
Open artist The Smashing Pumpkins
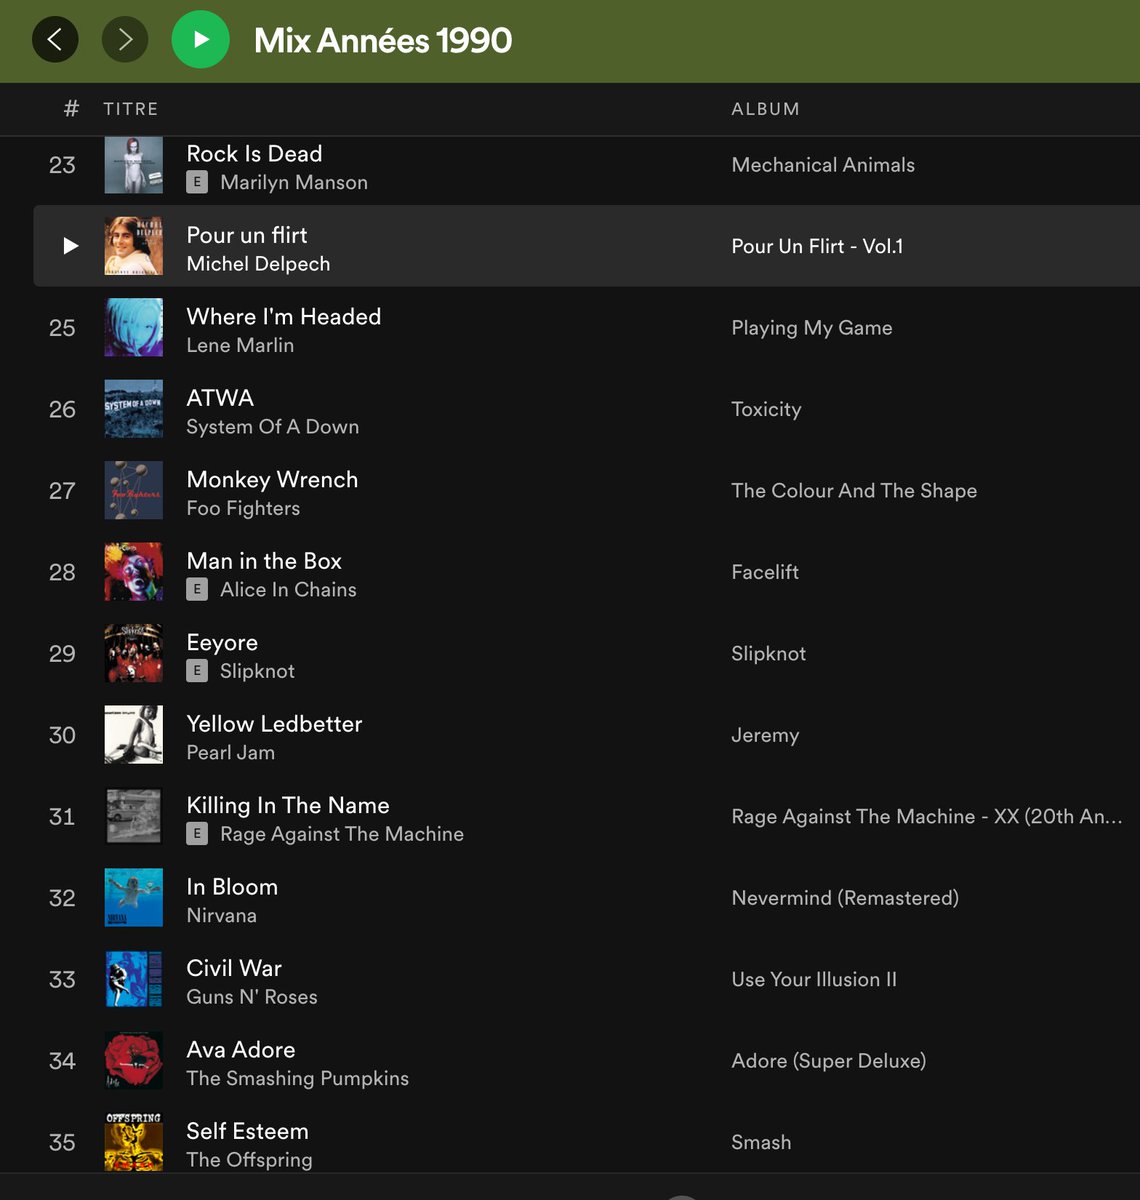(298, 1079)
